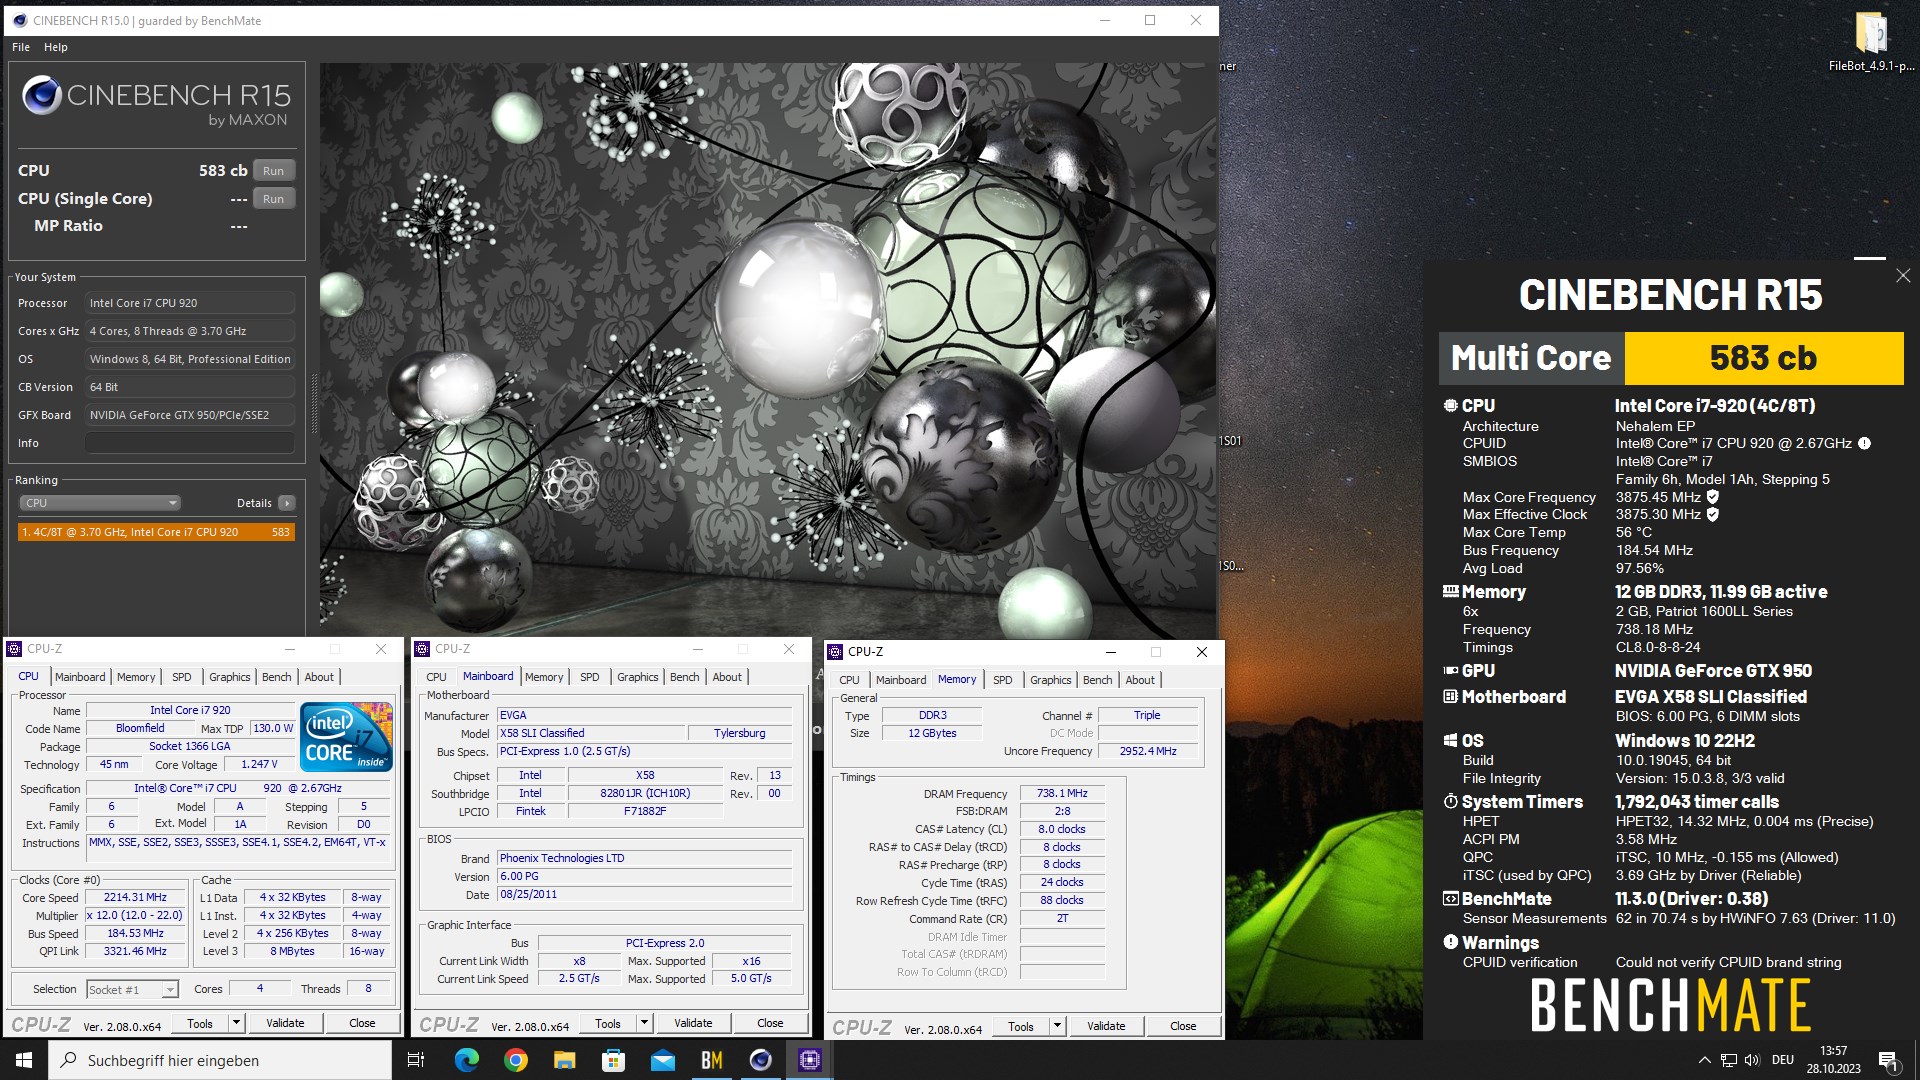Open the Ranking CPU dropdown

(99, 503)
